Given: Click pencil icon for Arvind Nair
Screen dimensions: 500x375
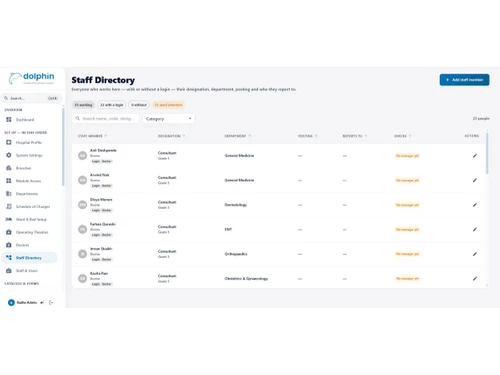Looking at the screenshot, I should click(475, 180).
